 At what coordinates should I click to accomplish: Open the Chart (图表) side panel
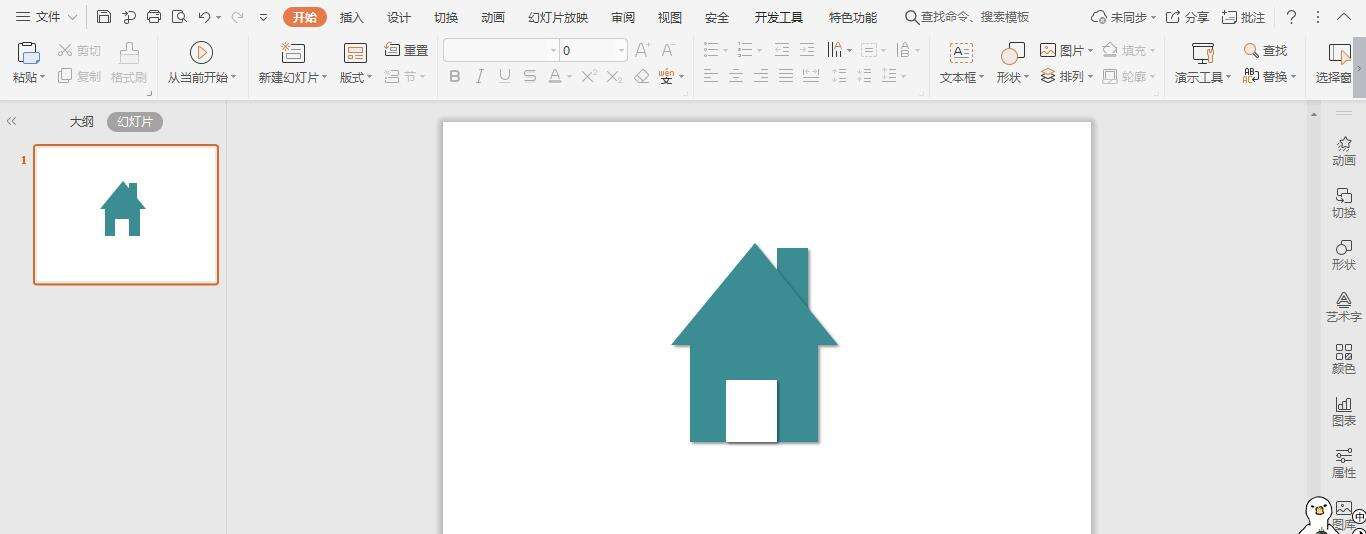point(1343,411)
